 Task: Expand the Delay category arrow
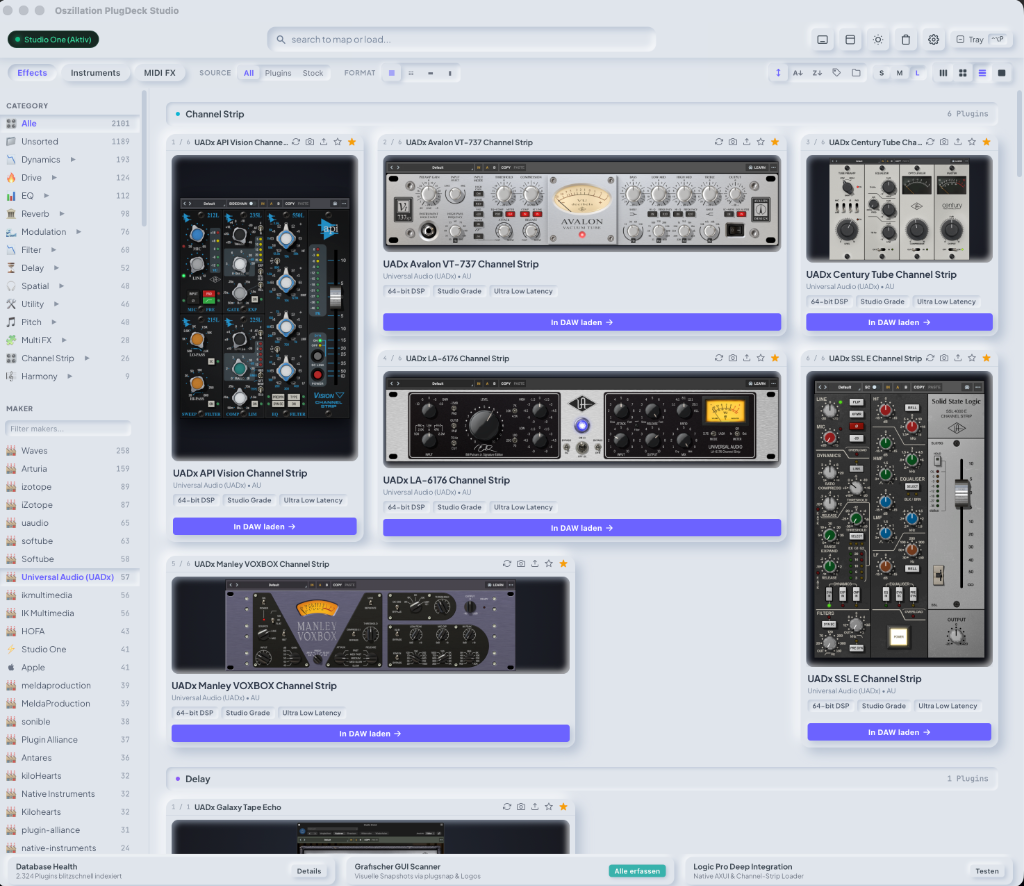click(x=56, y=268)
